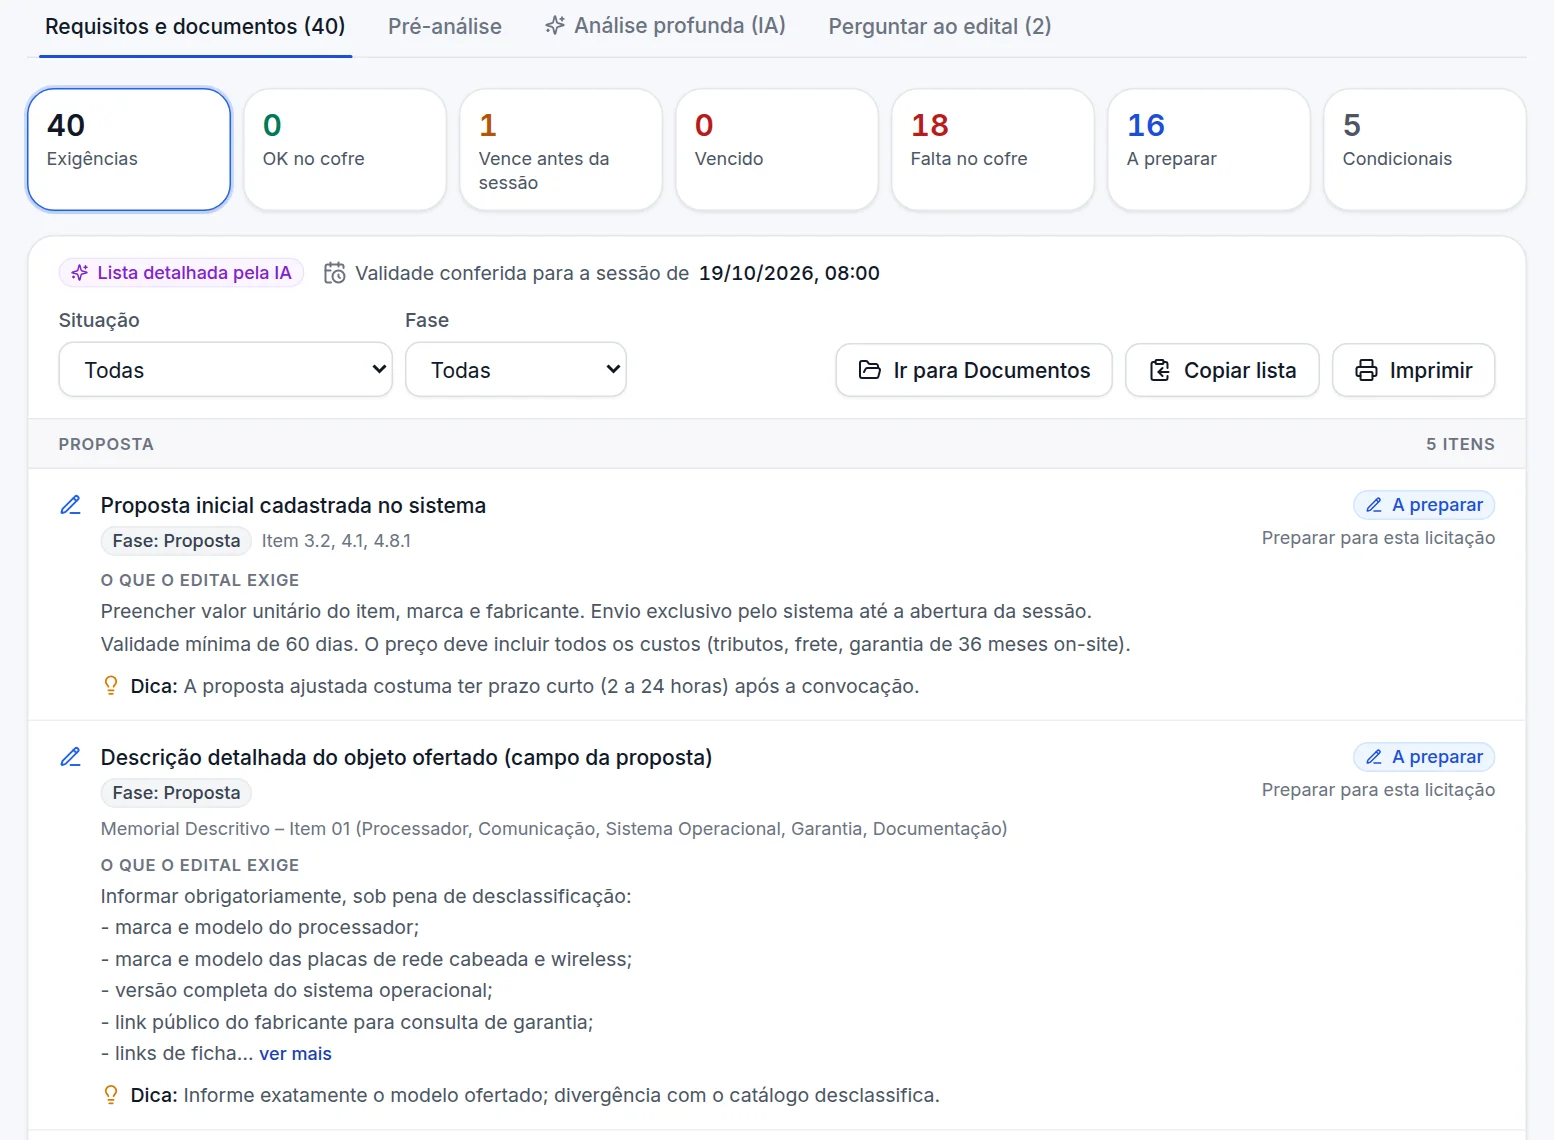Click the pencil icon beside Proposta inicial cadastrada
1554x1140 pixels.
[70, 505]
